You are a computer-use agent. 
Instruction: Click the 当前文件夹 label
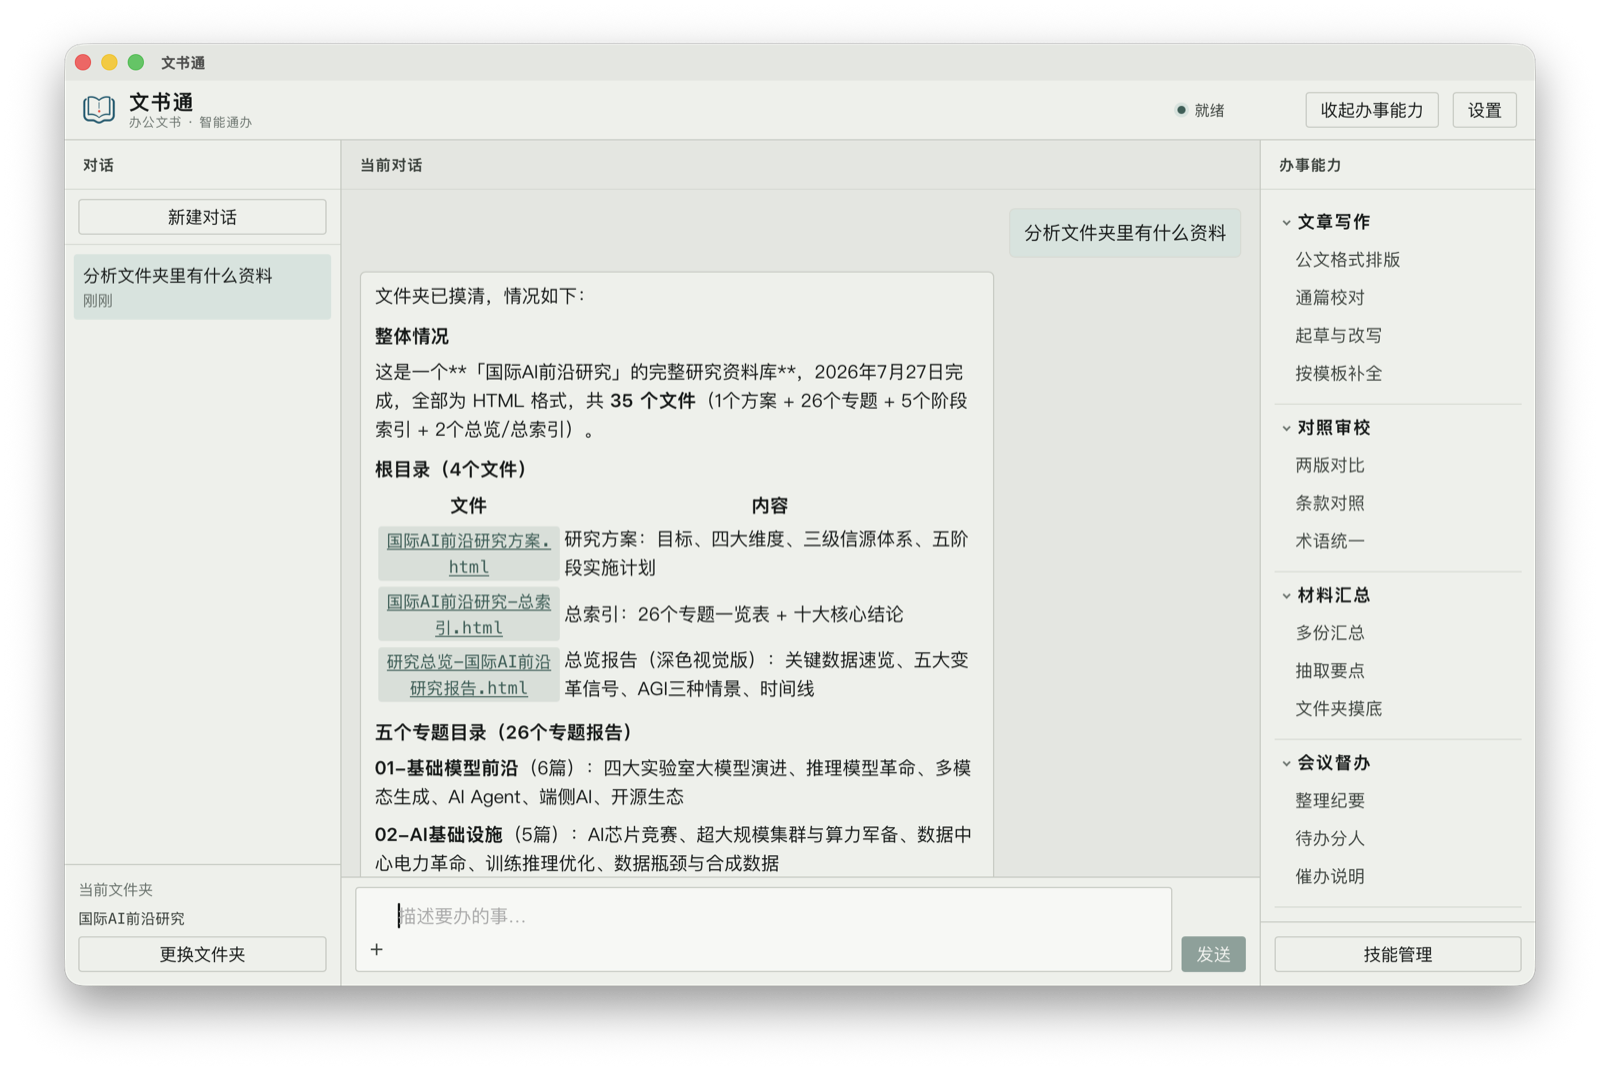point(115,890)
